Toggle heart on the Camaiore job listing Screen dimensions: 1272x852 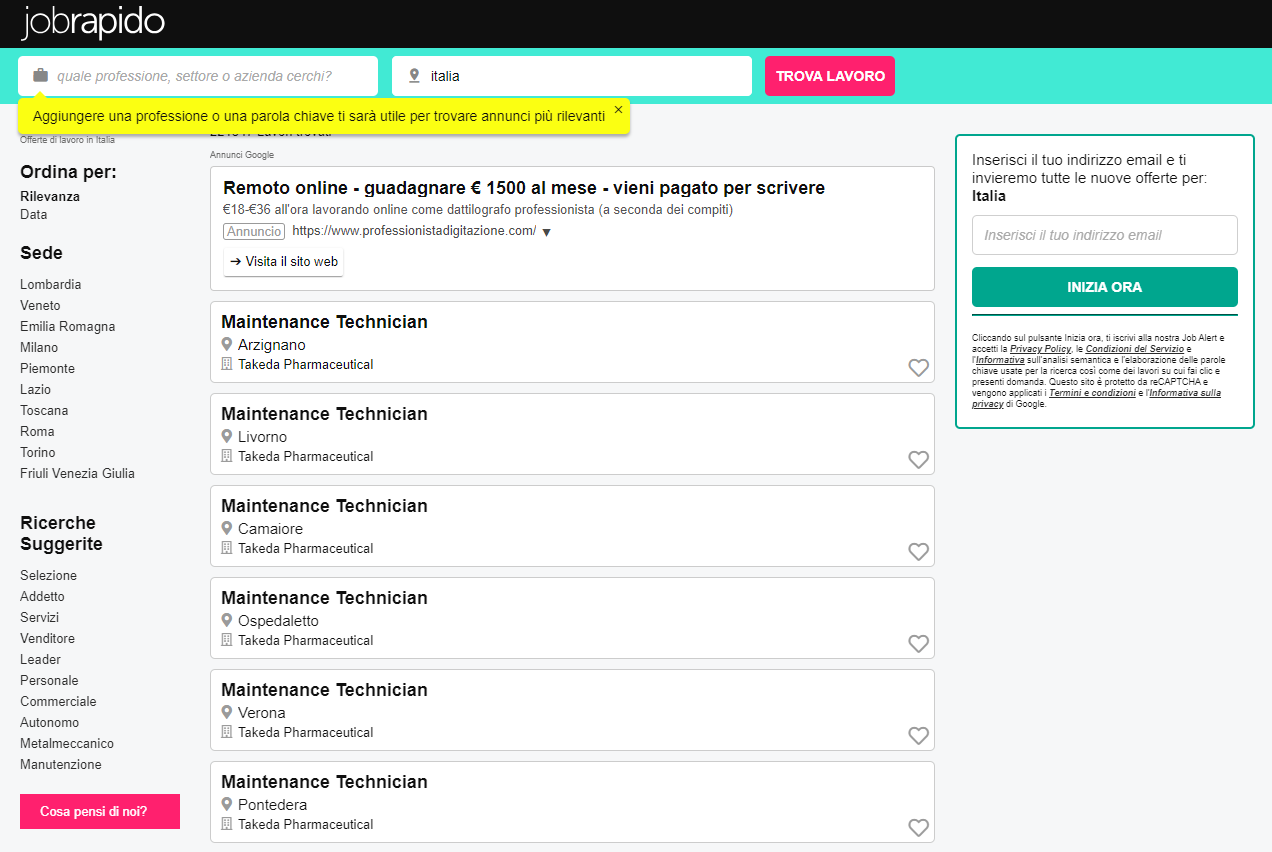(x=918, y=552)
